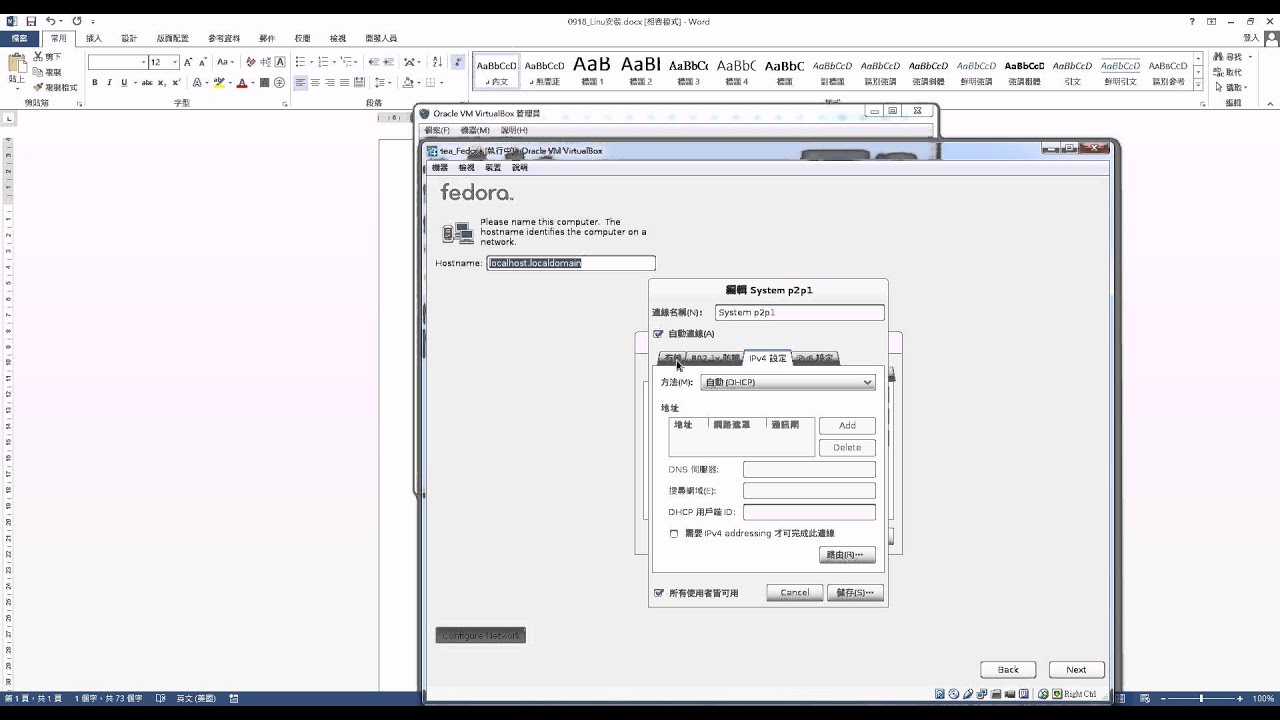Open the highlight color dropdown arrow

pos(230,83)
